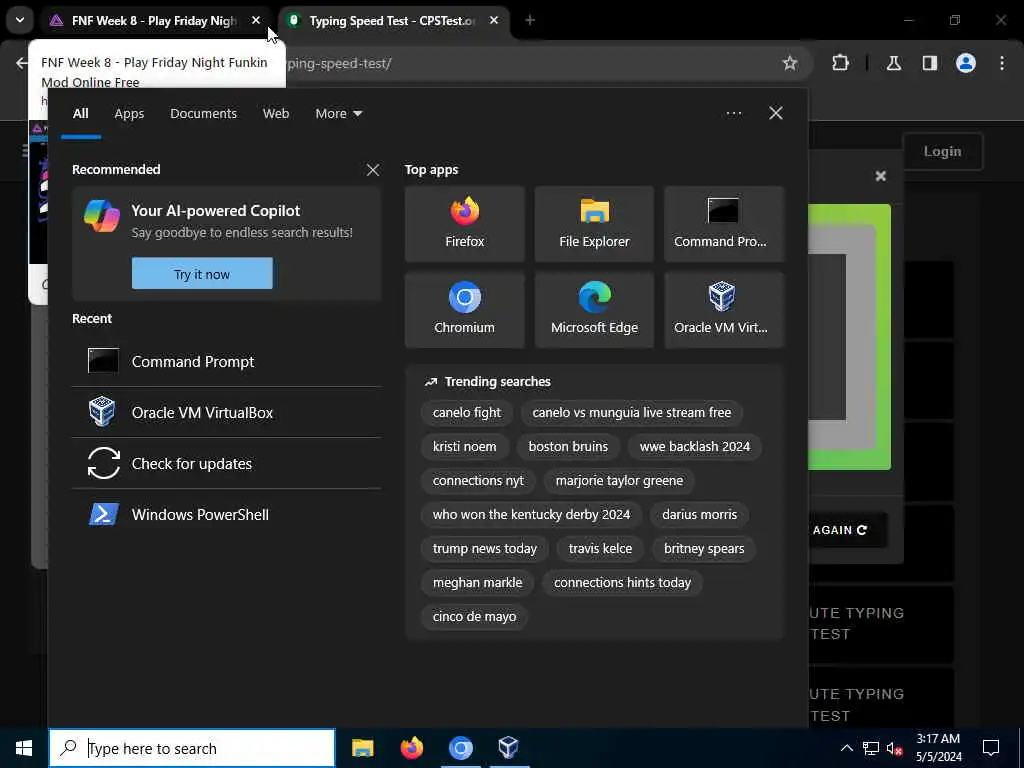Open search panel options ellipsis menu
Screen dimensions: 1024x768
click(x=733, y=113)
